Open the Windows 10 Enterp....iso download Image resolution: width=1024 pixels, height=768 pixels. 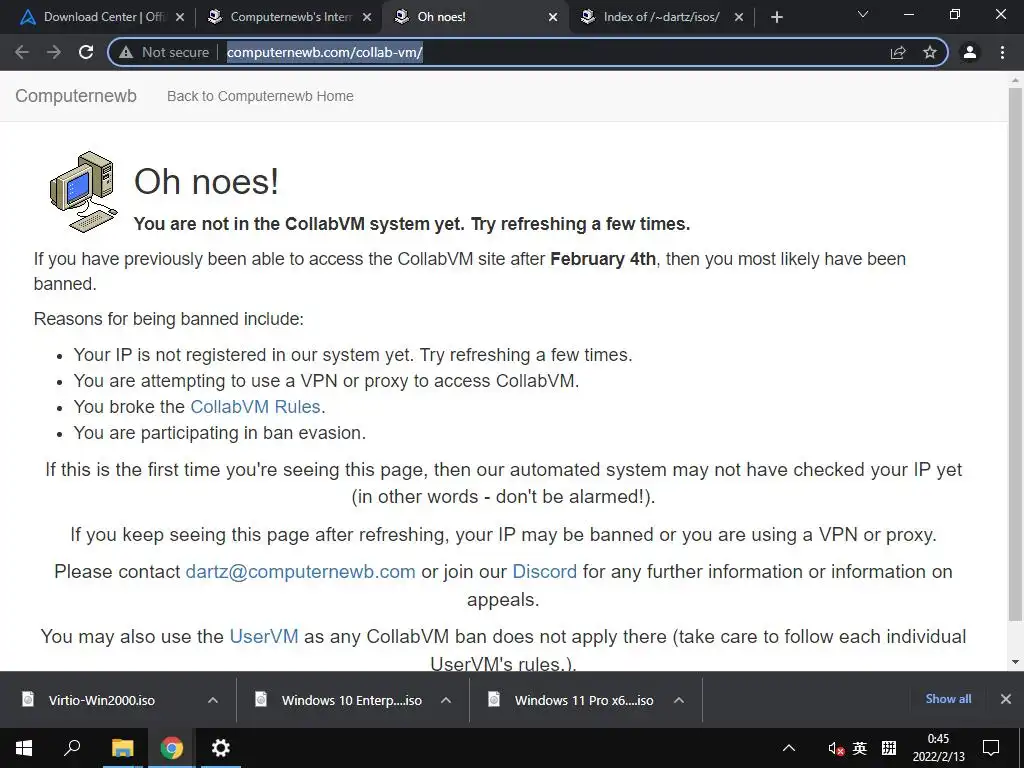tap(351, 700)
